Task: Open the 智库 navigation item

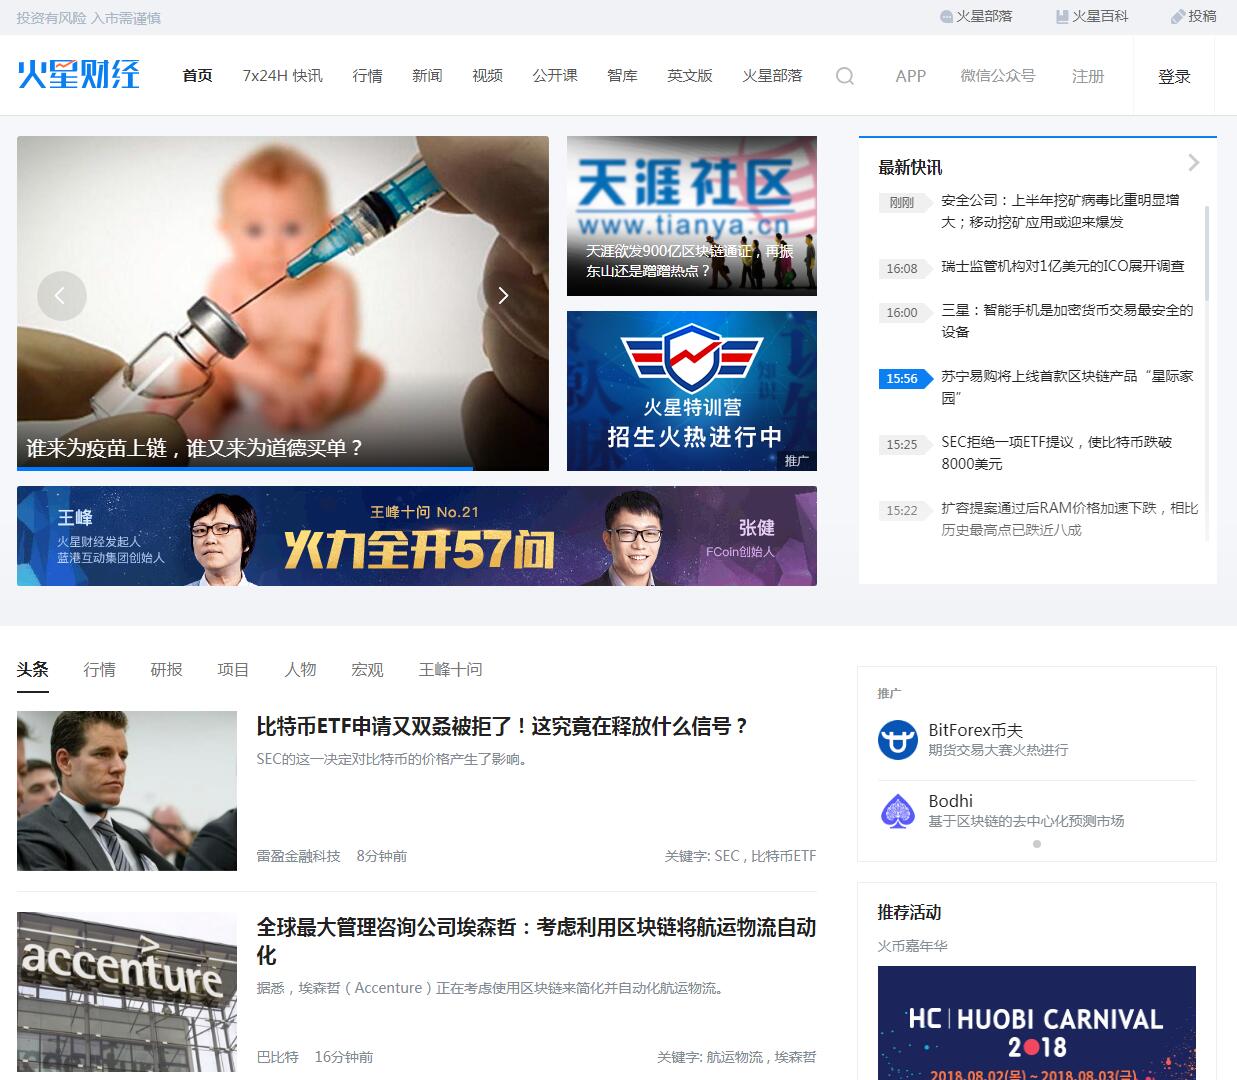Action: pos(622,76)
